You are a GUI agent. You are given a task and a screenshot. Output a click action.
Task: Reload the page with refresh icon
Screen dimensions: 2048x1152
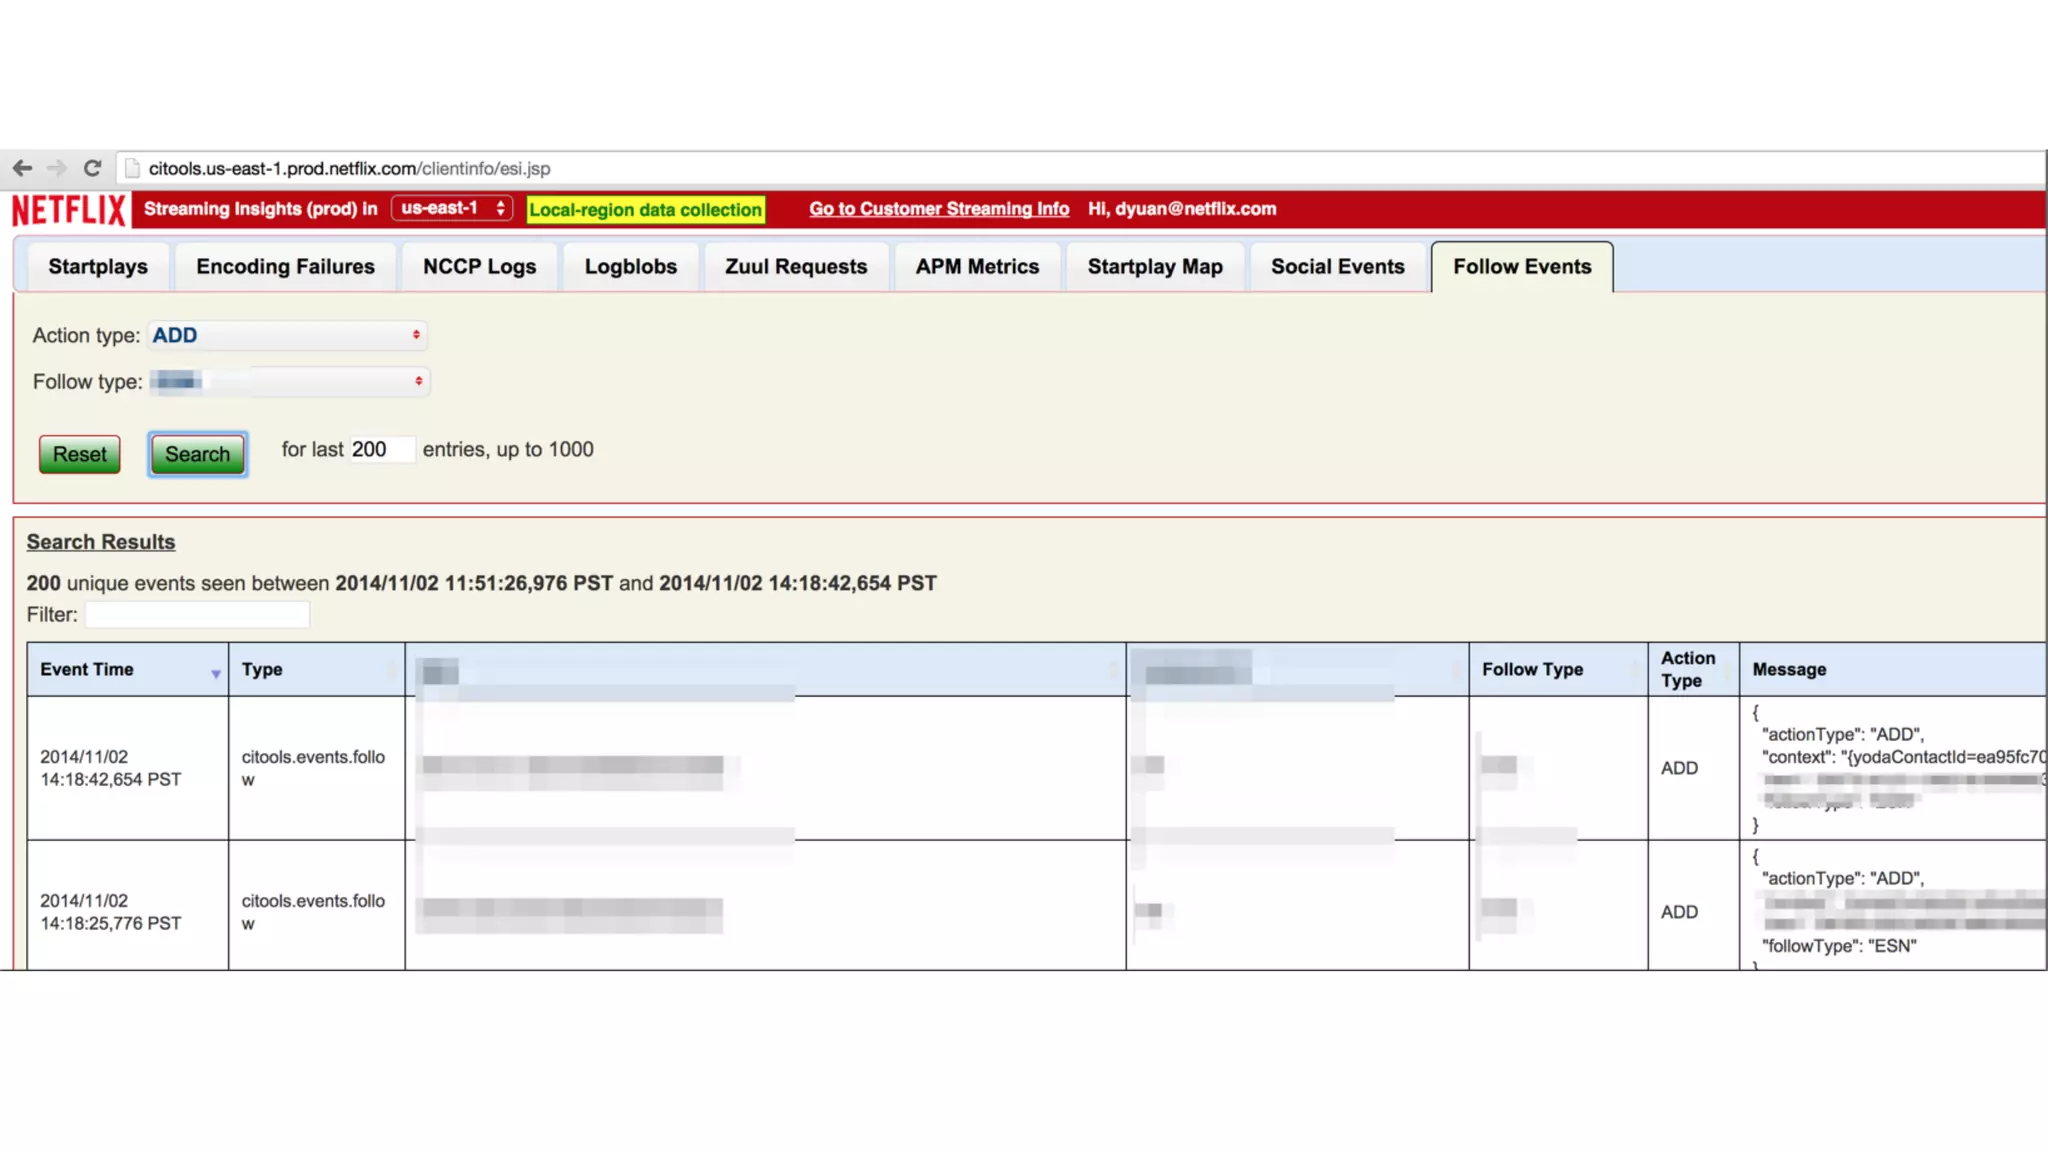click(92, 168)
